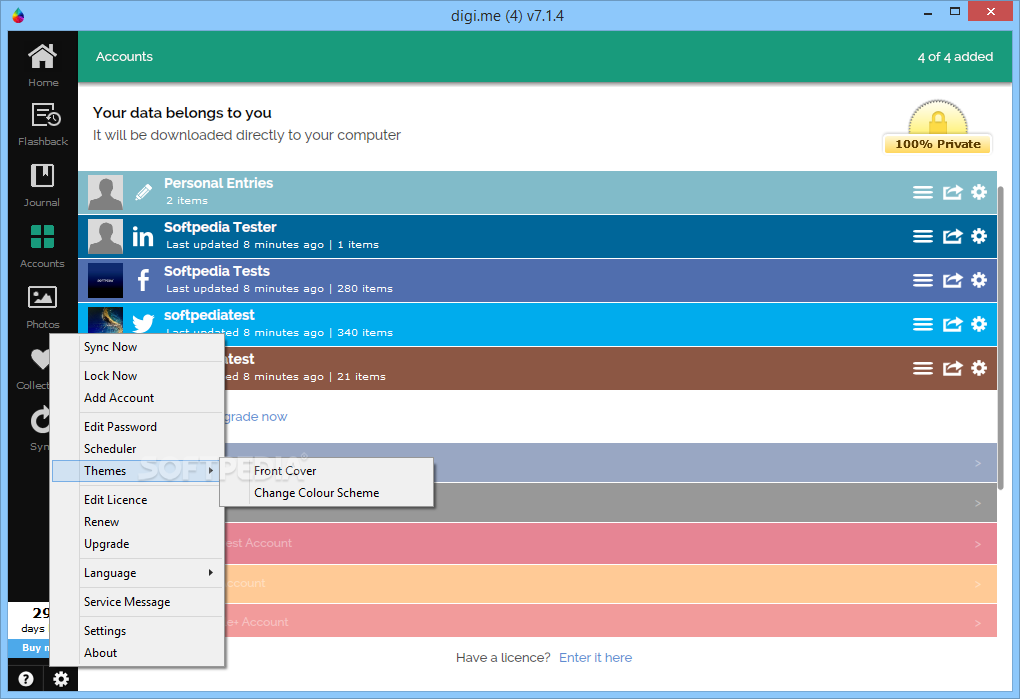Viewport: 1020px width, 699px height.
Task: Open list menu for Softpedia Tester LinkedIn
Action: point(922,237)
